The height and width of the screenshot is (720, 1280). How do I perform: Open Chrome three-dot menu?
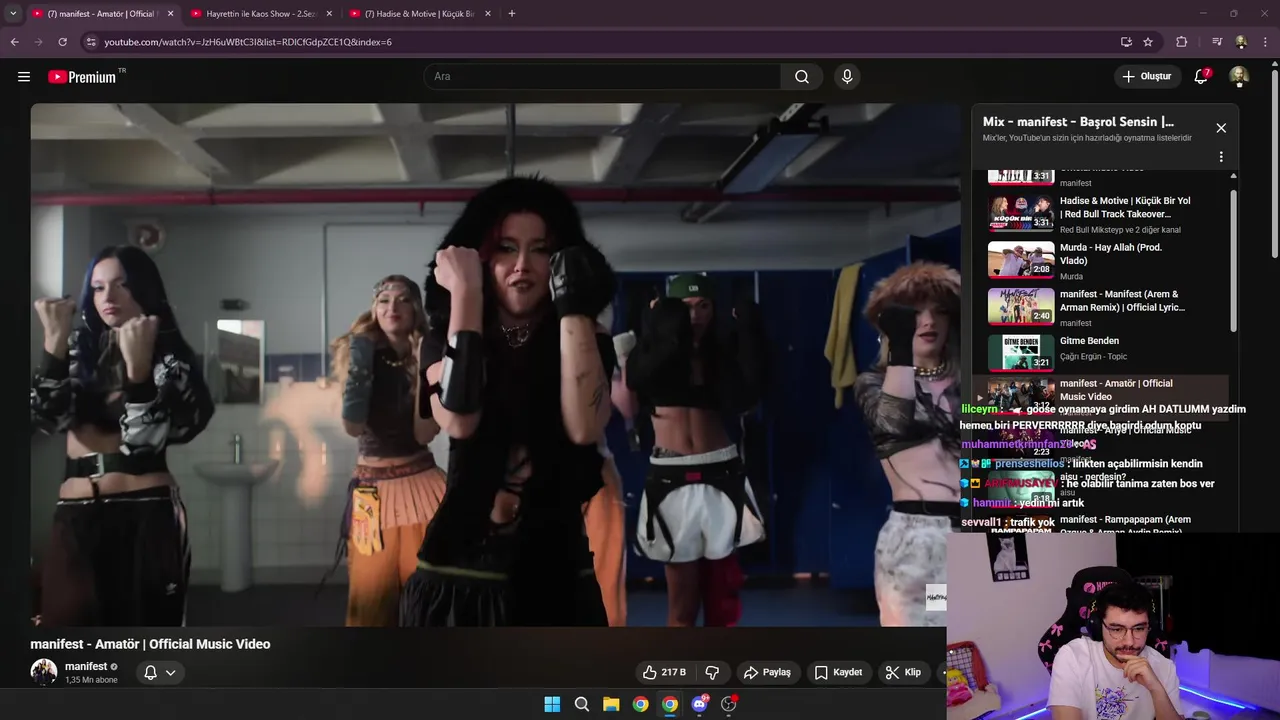pyautogui.click(x=1265, y=42)
